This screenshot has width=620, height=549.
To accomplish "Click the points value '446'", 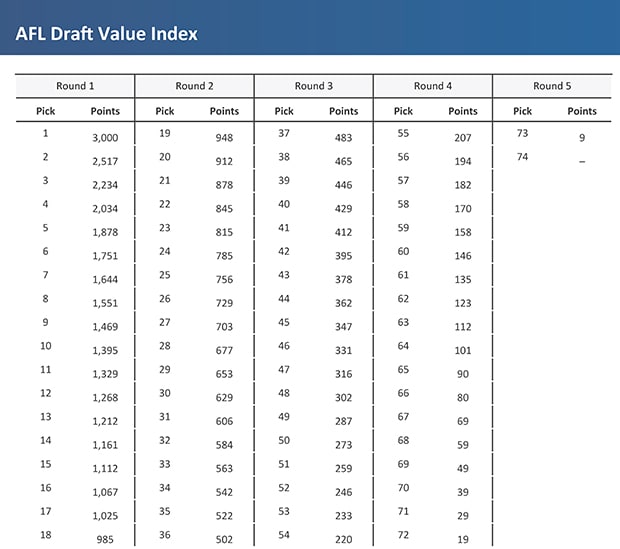I will 343,185.
